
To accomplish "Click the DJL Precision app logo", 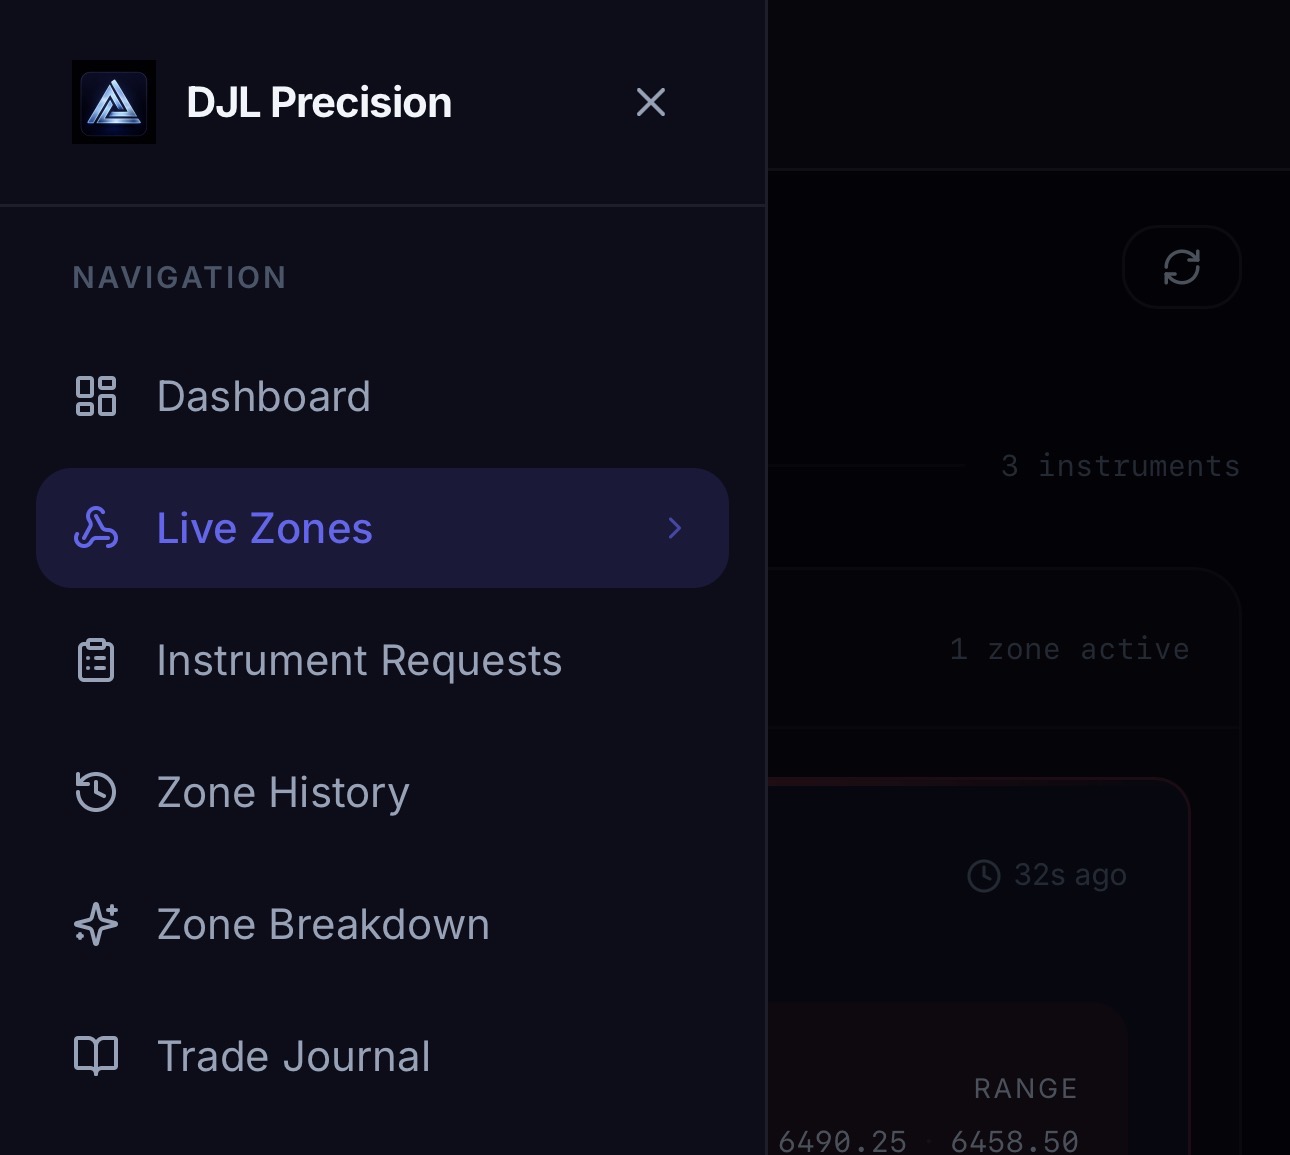I will click(x=114, y=102).
